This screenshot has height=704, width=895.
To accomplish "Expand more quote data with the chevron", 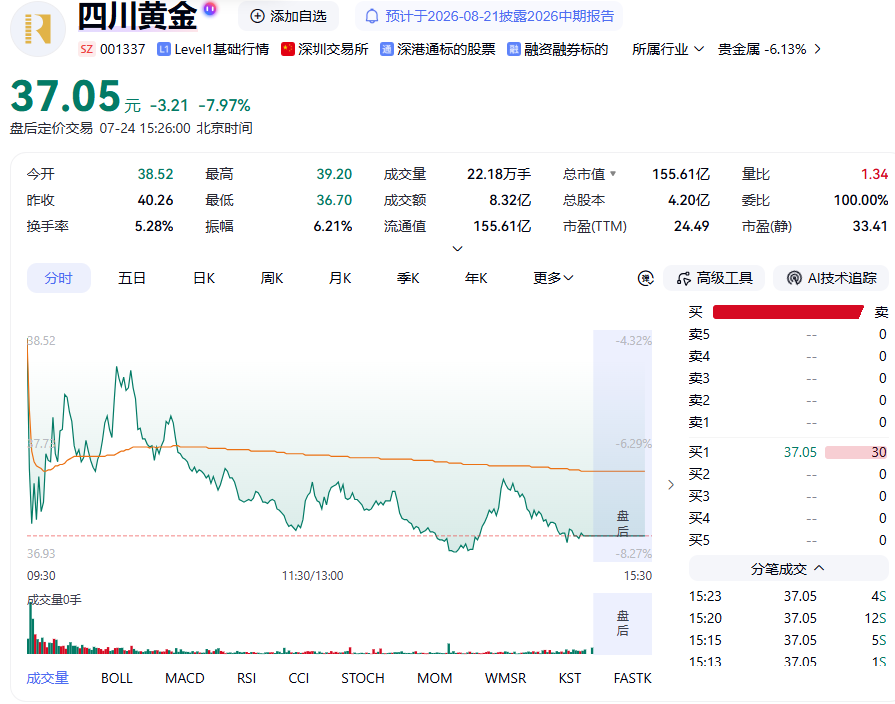I will (x=457, y=248).
